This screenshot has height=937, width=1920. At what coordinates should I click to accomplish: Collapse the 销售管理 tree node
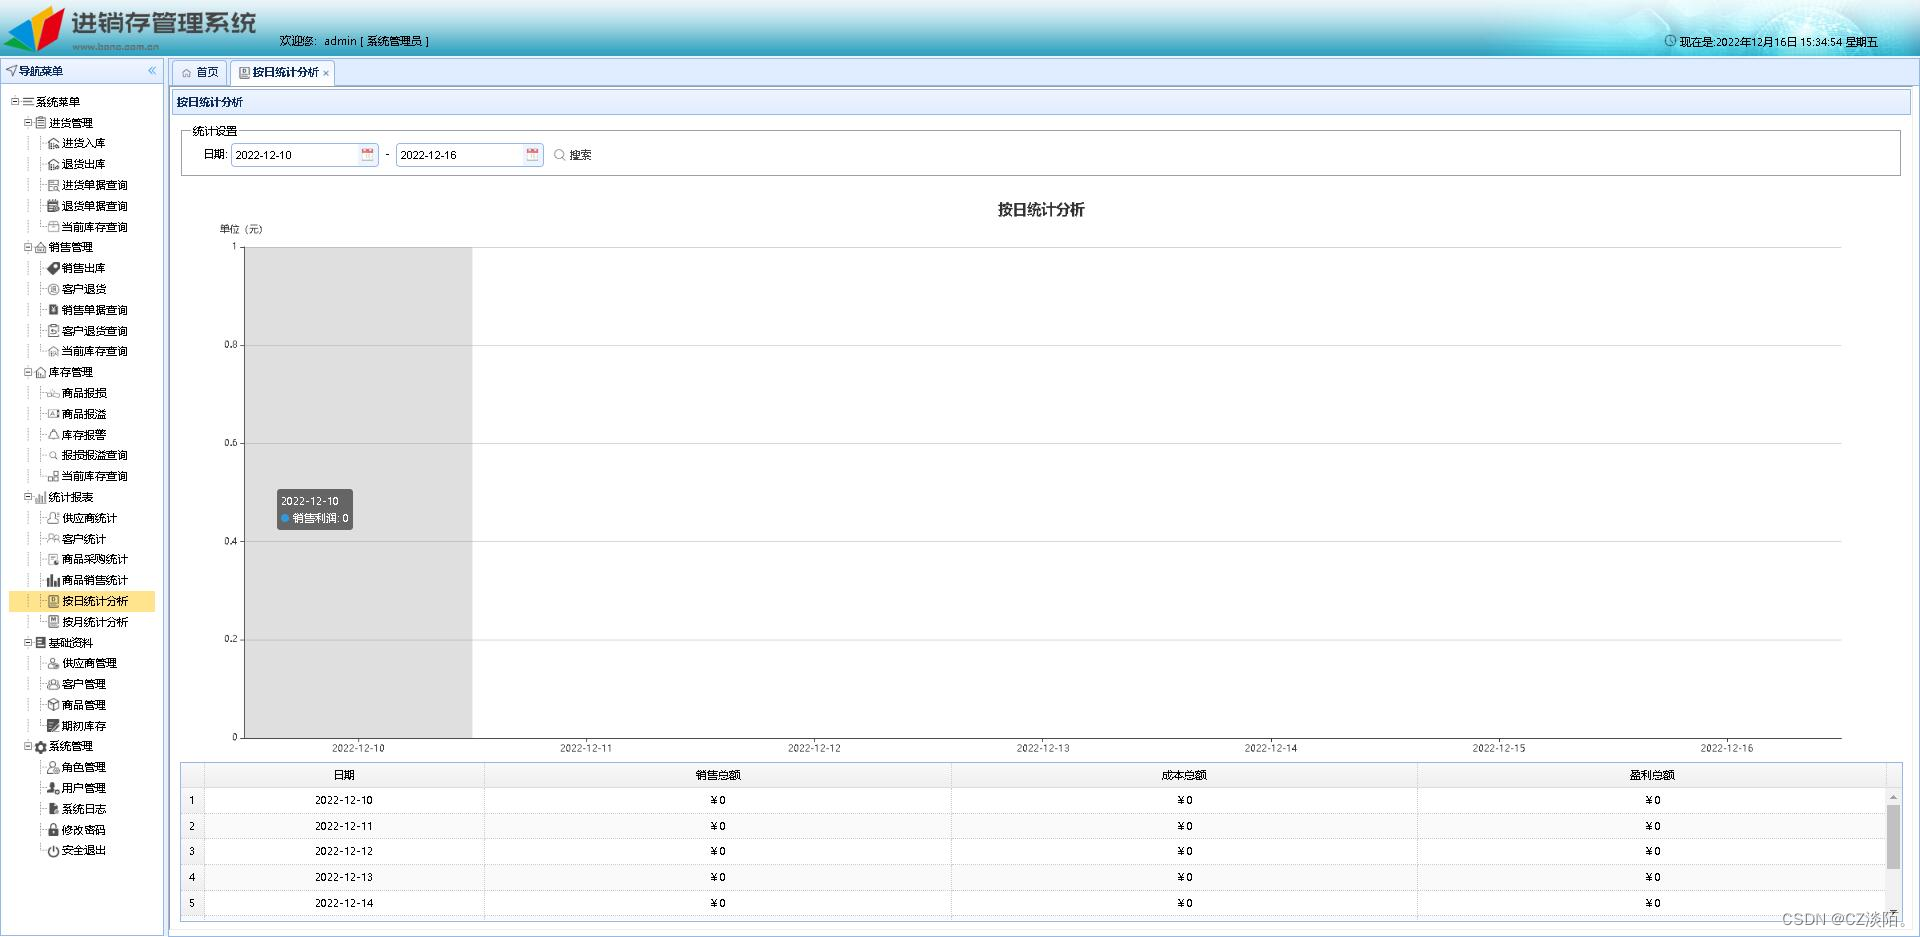click(28, 247)
